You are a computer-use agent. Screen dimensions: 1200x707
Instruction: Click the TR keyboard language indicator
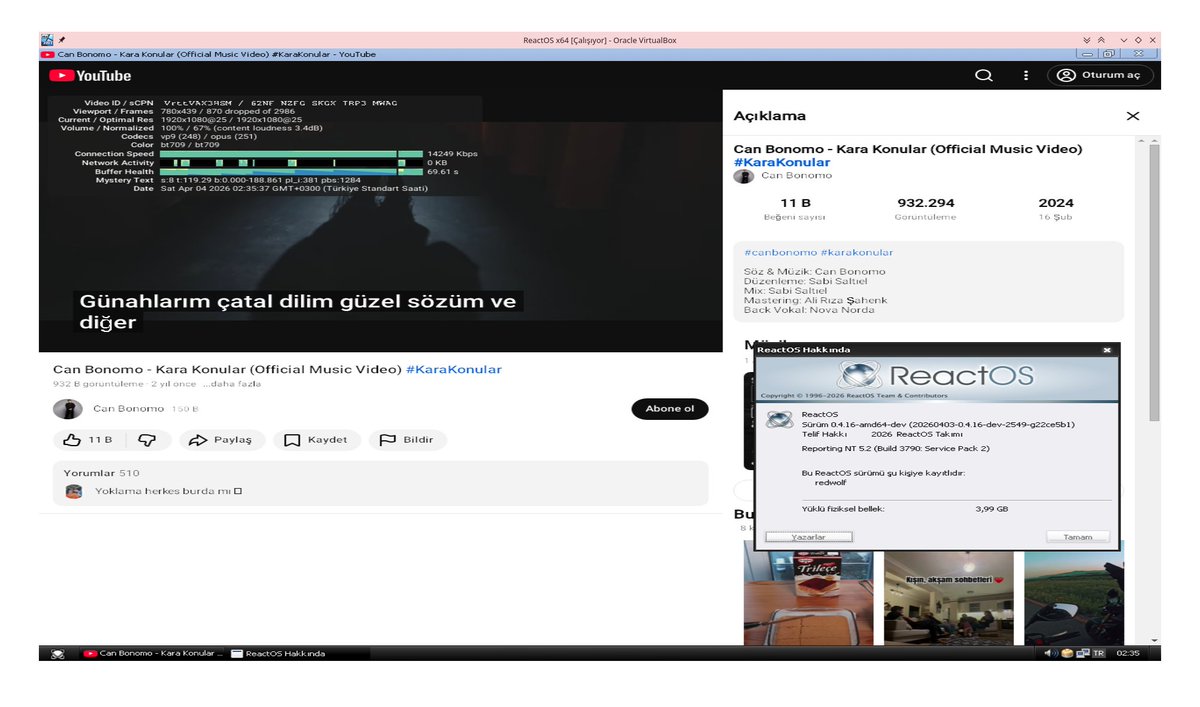[1098, 653]
